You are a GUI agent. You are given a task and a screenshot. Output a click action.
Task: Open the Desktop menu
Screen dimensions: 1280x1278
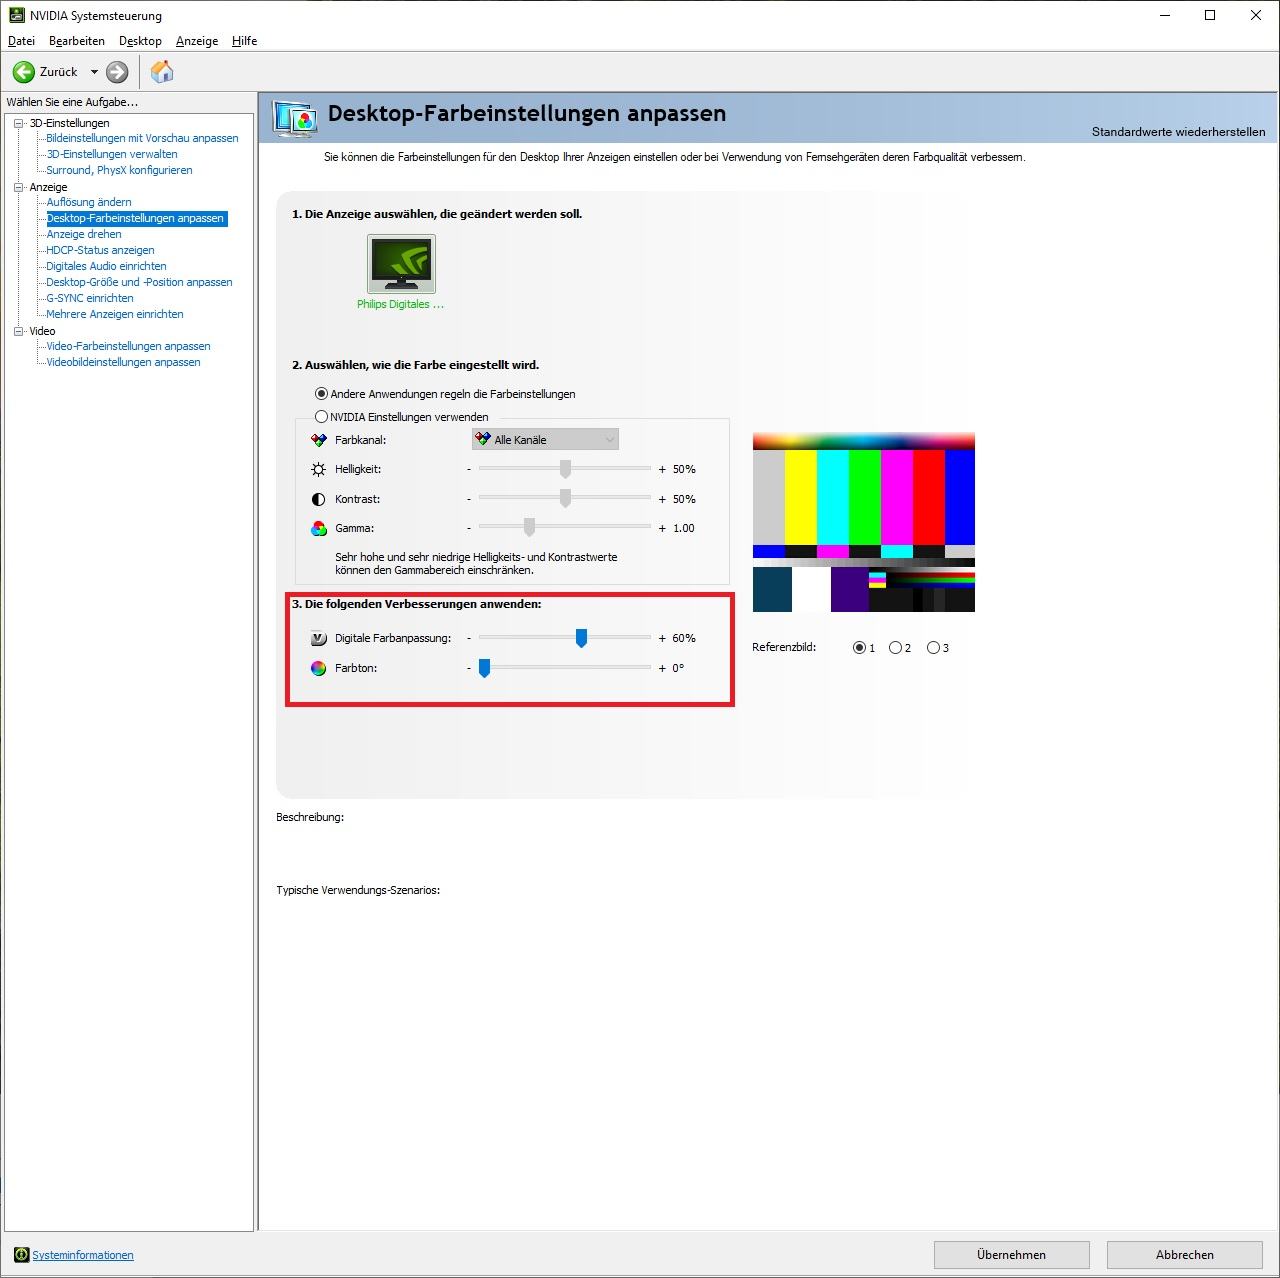(x=140, y=41)
